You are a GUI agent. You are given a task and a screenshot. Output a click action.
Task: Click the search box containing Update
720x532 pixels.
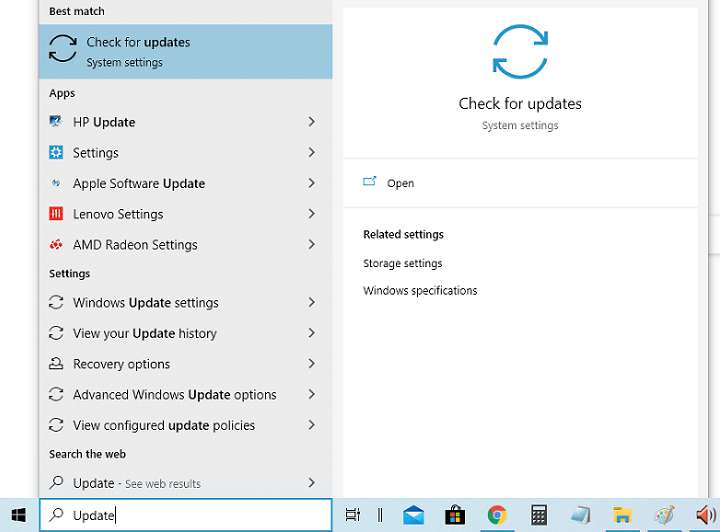coord(186,515)
